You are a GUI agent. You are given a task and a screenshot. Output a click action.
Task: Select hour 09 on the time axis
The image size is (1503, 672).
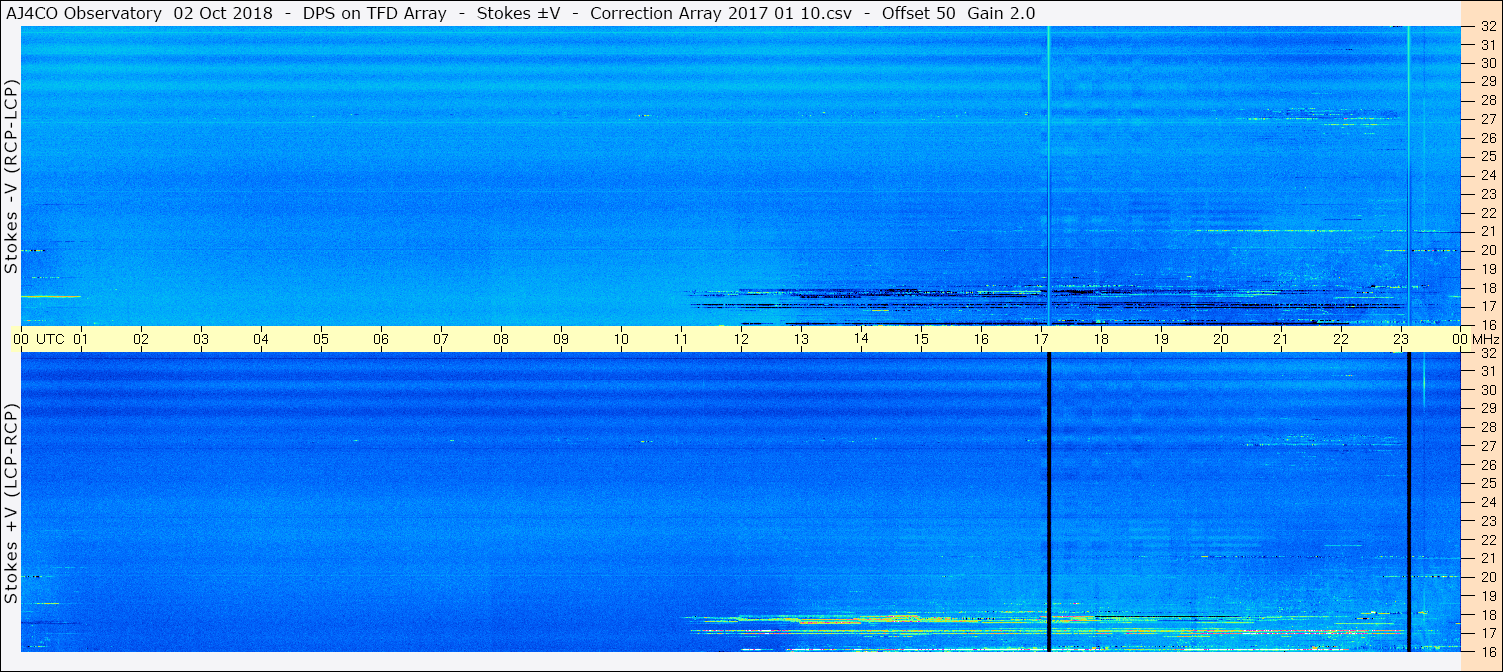pos(561,339)
